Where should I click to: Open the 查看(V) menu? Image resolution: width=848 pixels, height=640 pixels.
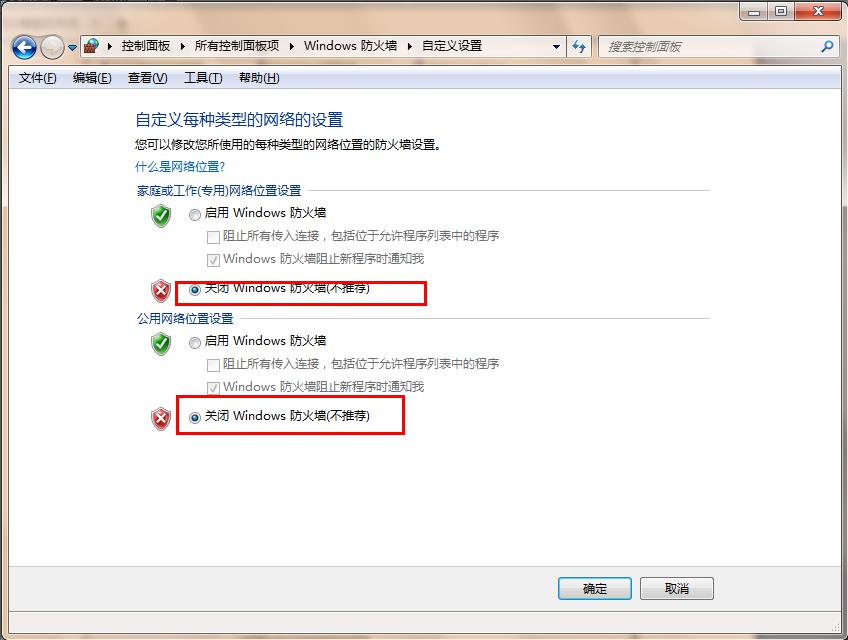(x=148, y=78)
